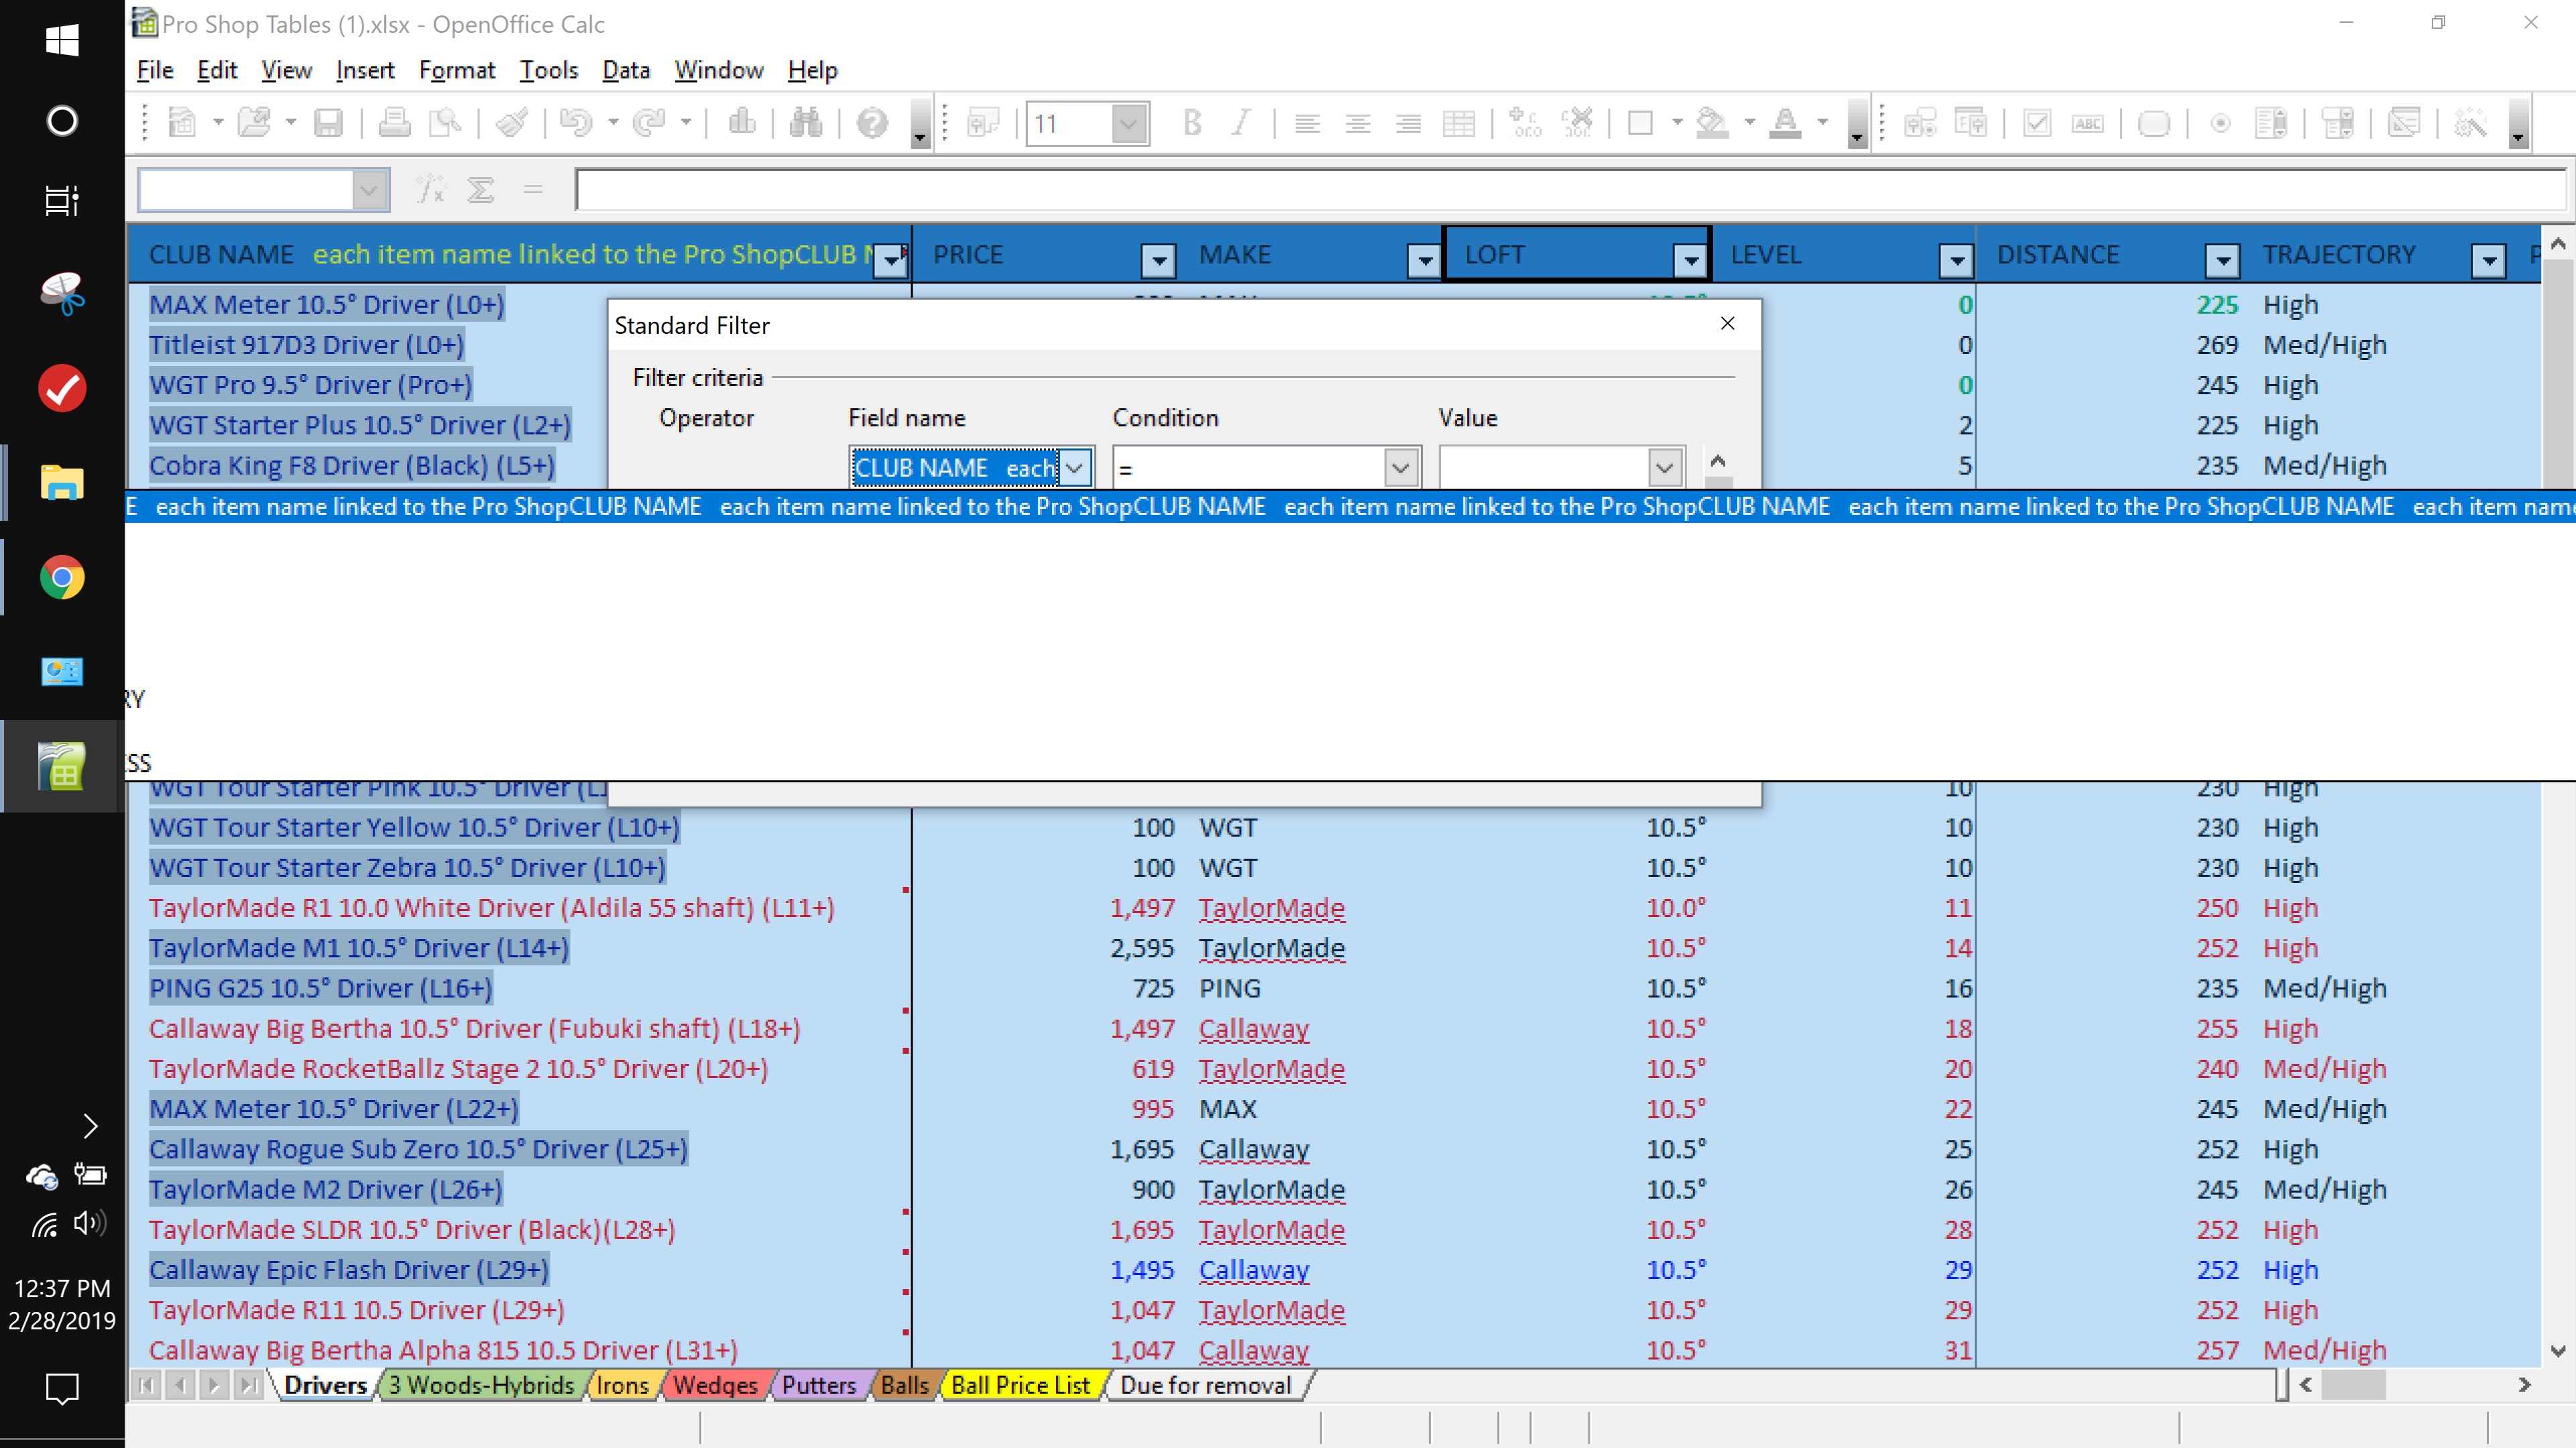Click the Print icon
The height and width of the screenshot is (1448, 2576).
(394, 123)
